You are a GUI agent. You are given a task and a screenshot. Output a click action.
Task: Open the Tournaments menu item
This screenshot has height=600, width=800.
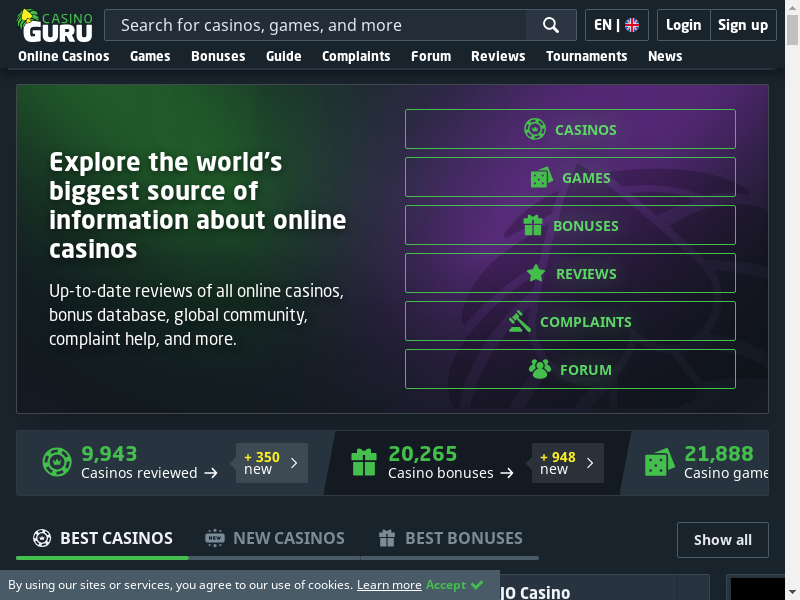tap(586, 56)
